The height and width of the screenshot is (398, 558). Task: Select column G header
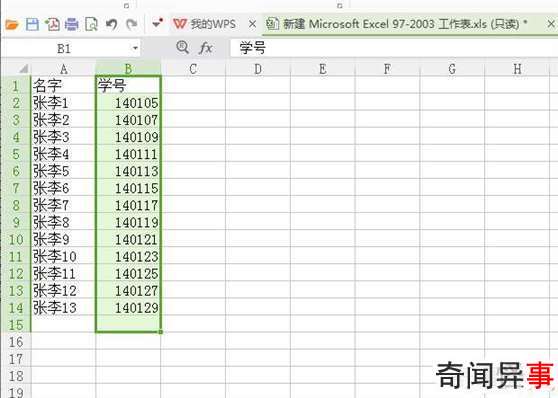coord(452,69)
